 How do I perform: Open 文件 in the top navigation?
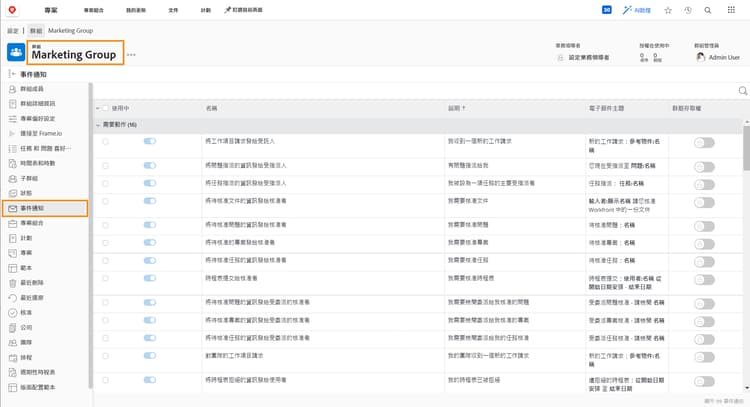point(173,10)
